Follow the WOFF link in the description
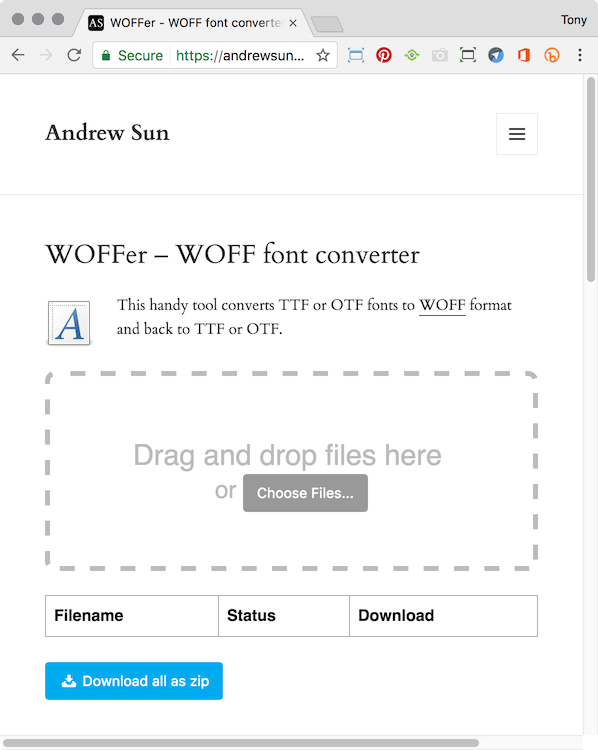The image size is (598, 750). pyautogui.click(x=442, y=305)
